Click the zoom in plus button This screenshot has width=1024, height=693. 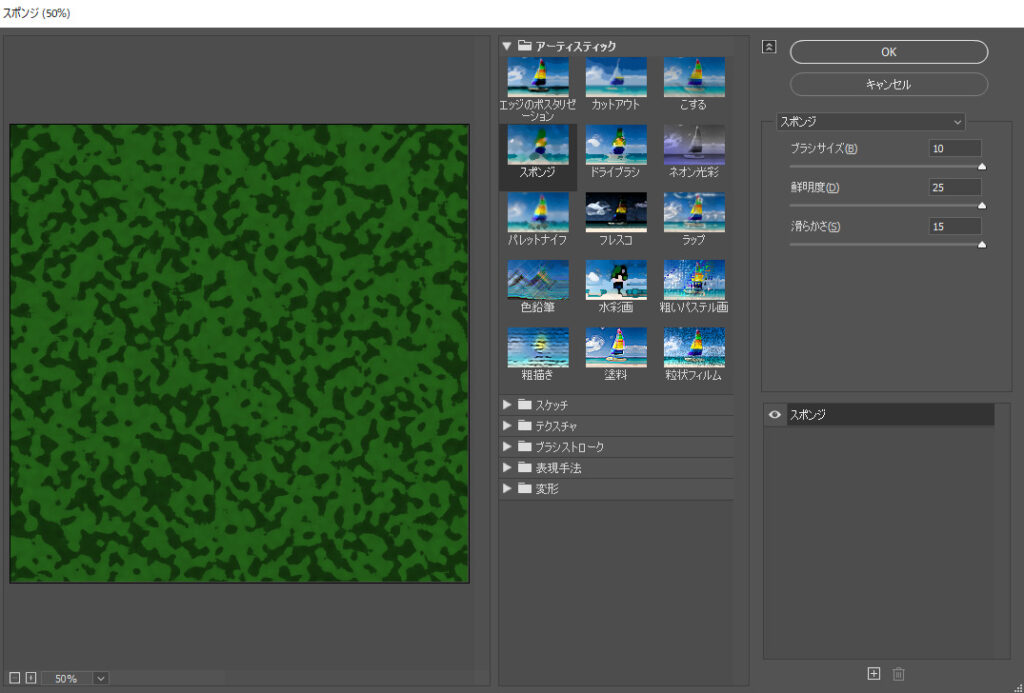tap(31, 678)
